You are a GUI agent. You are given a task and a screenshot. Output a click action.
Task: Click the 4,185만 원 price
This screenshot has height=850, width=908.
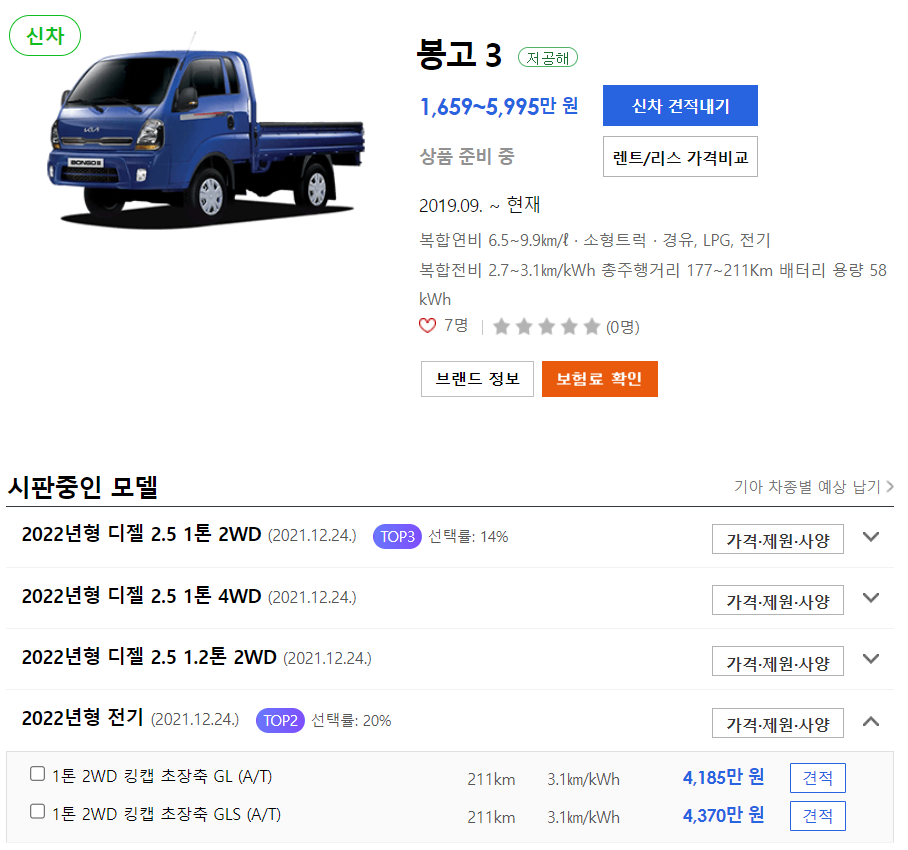click(723, 777)
